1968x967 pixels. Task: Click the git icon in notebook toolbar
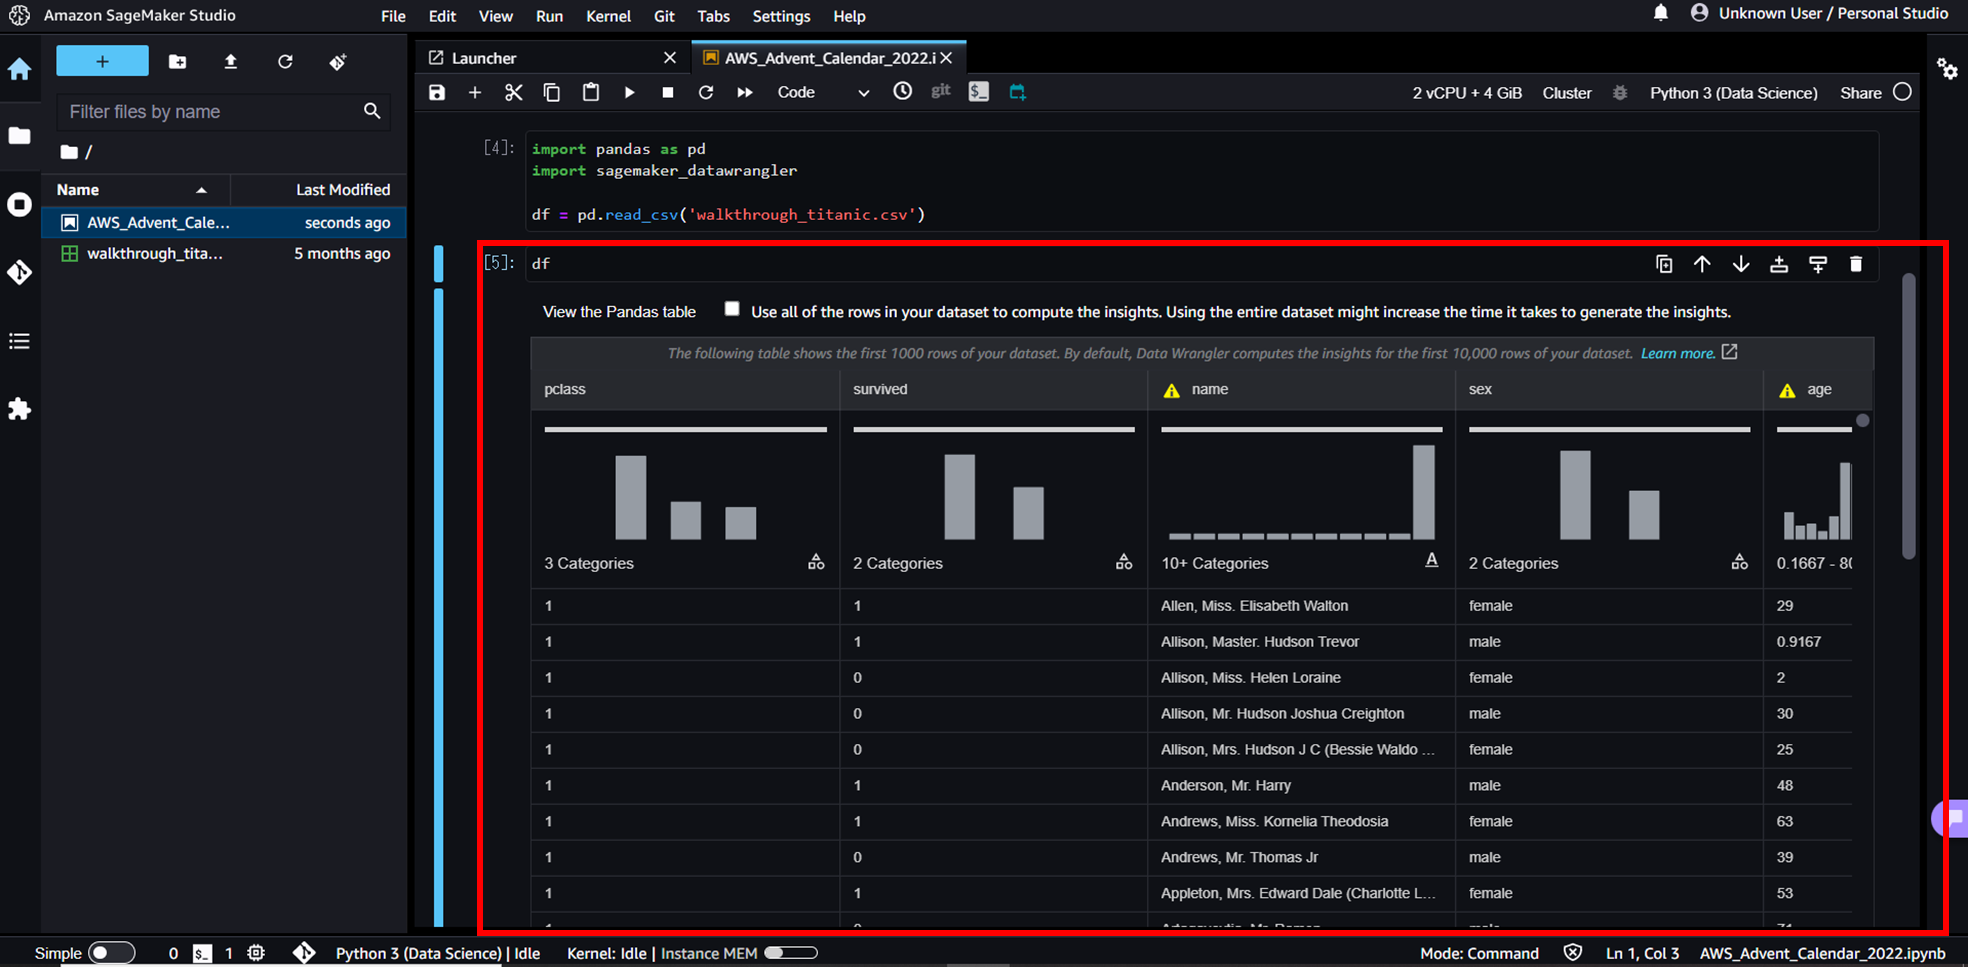point(940,92)
